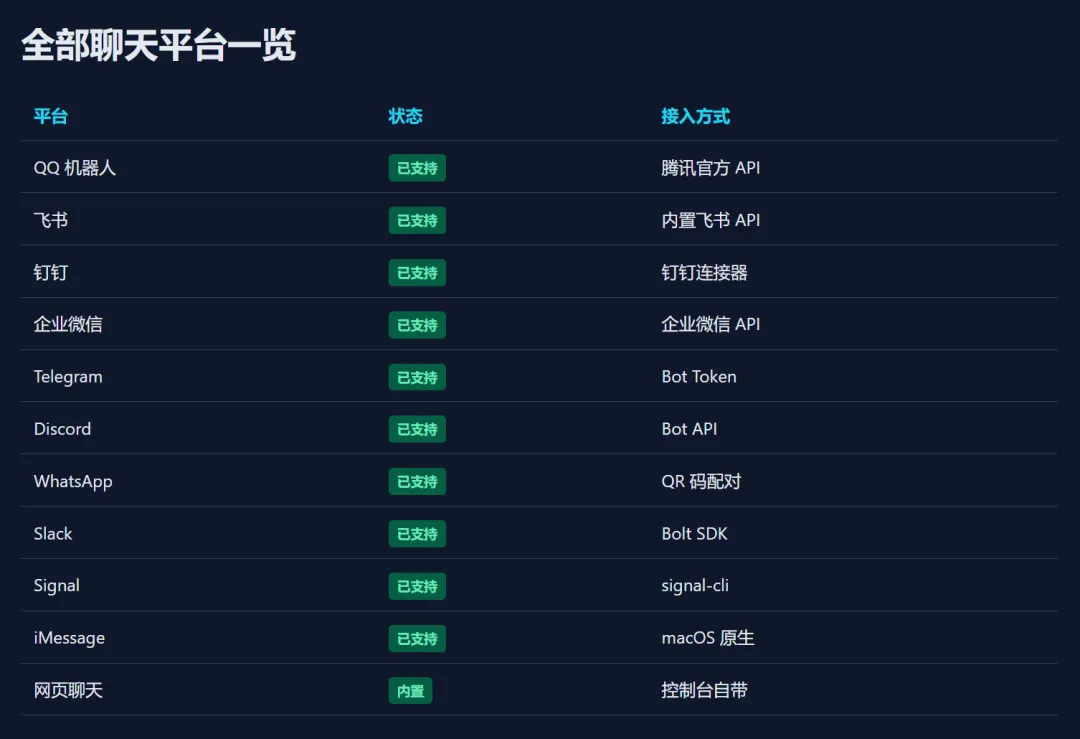Select the Telegram platform name
This screenshot has height=739, width=1080.
point(68,377)
